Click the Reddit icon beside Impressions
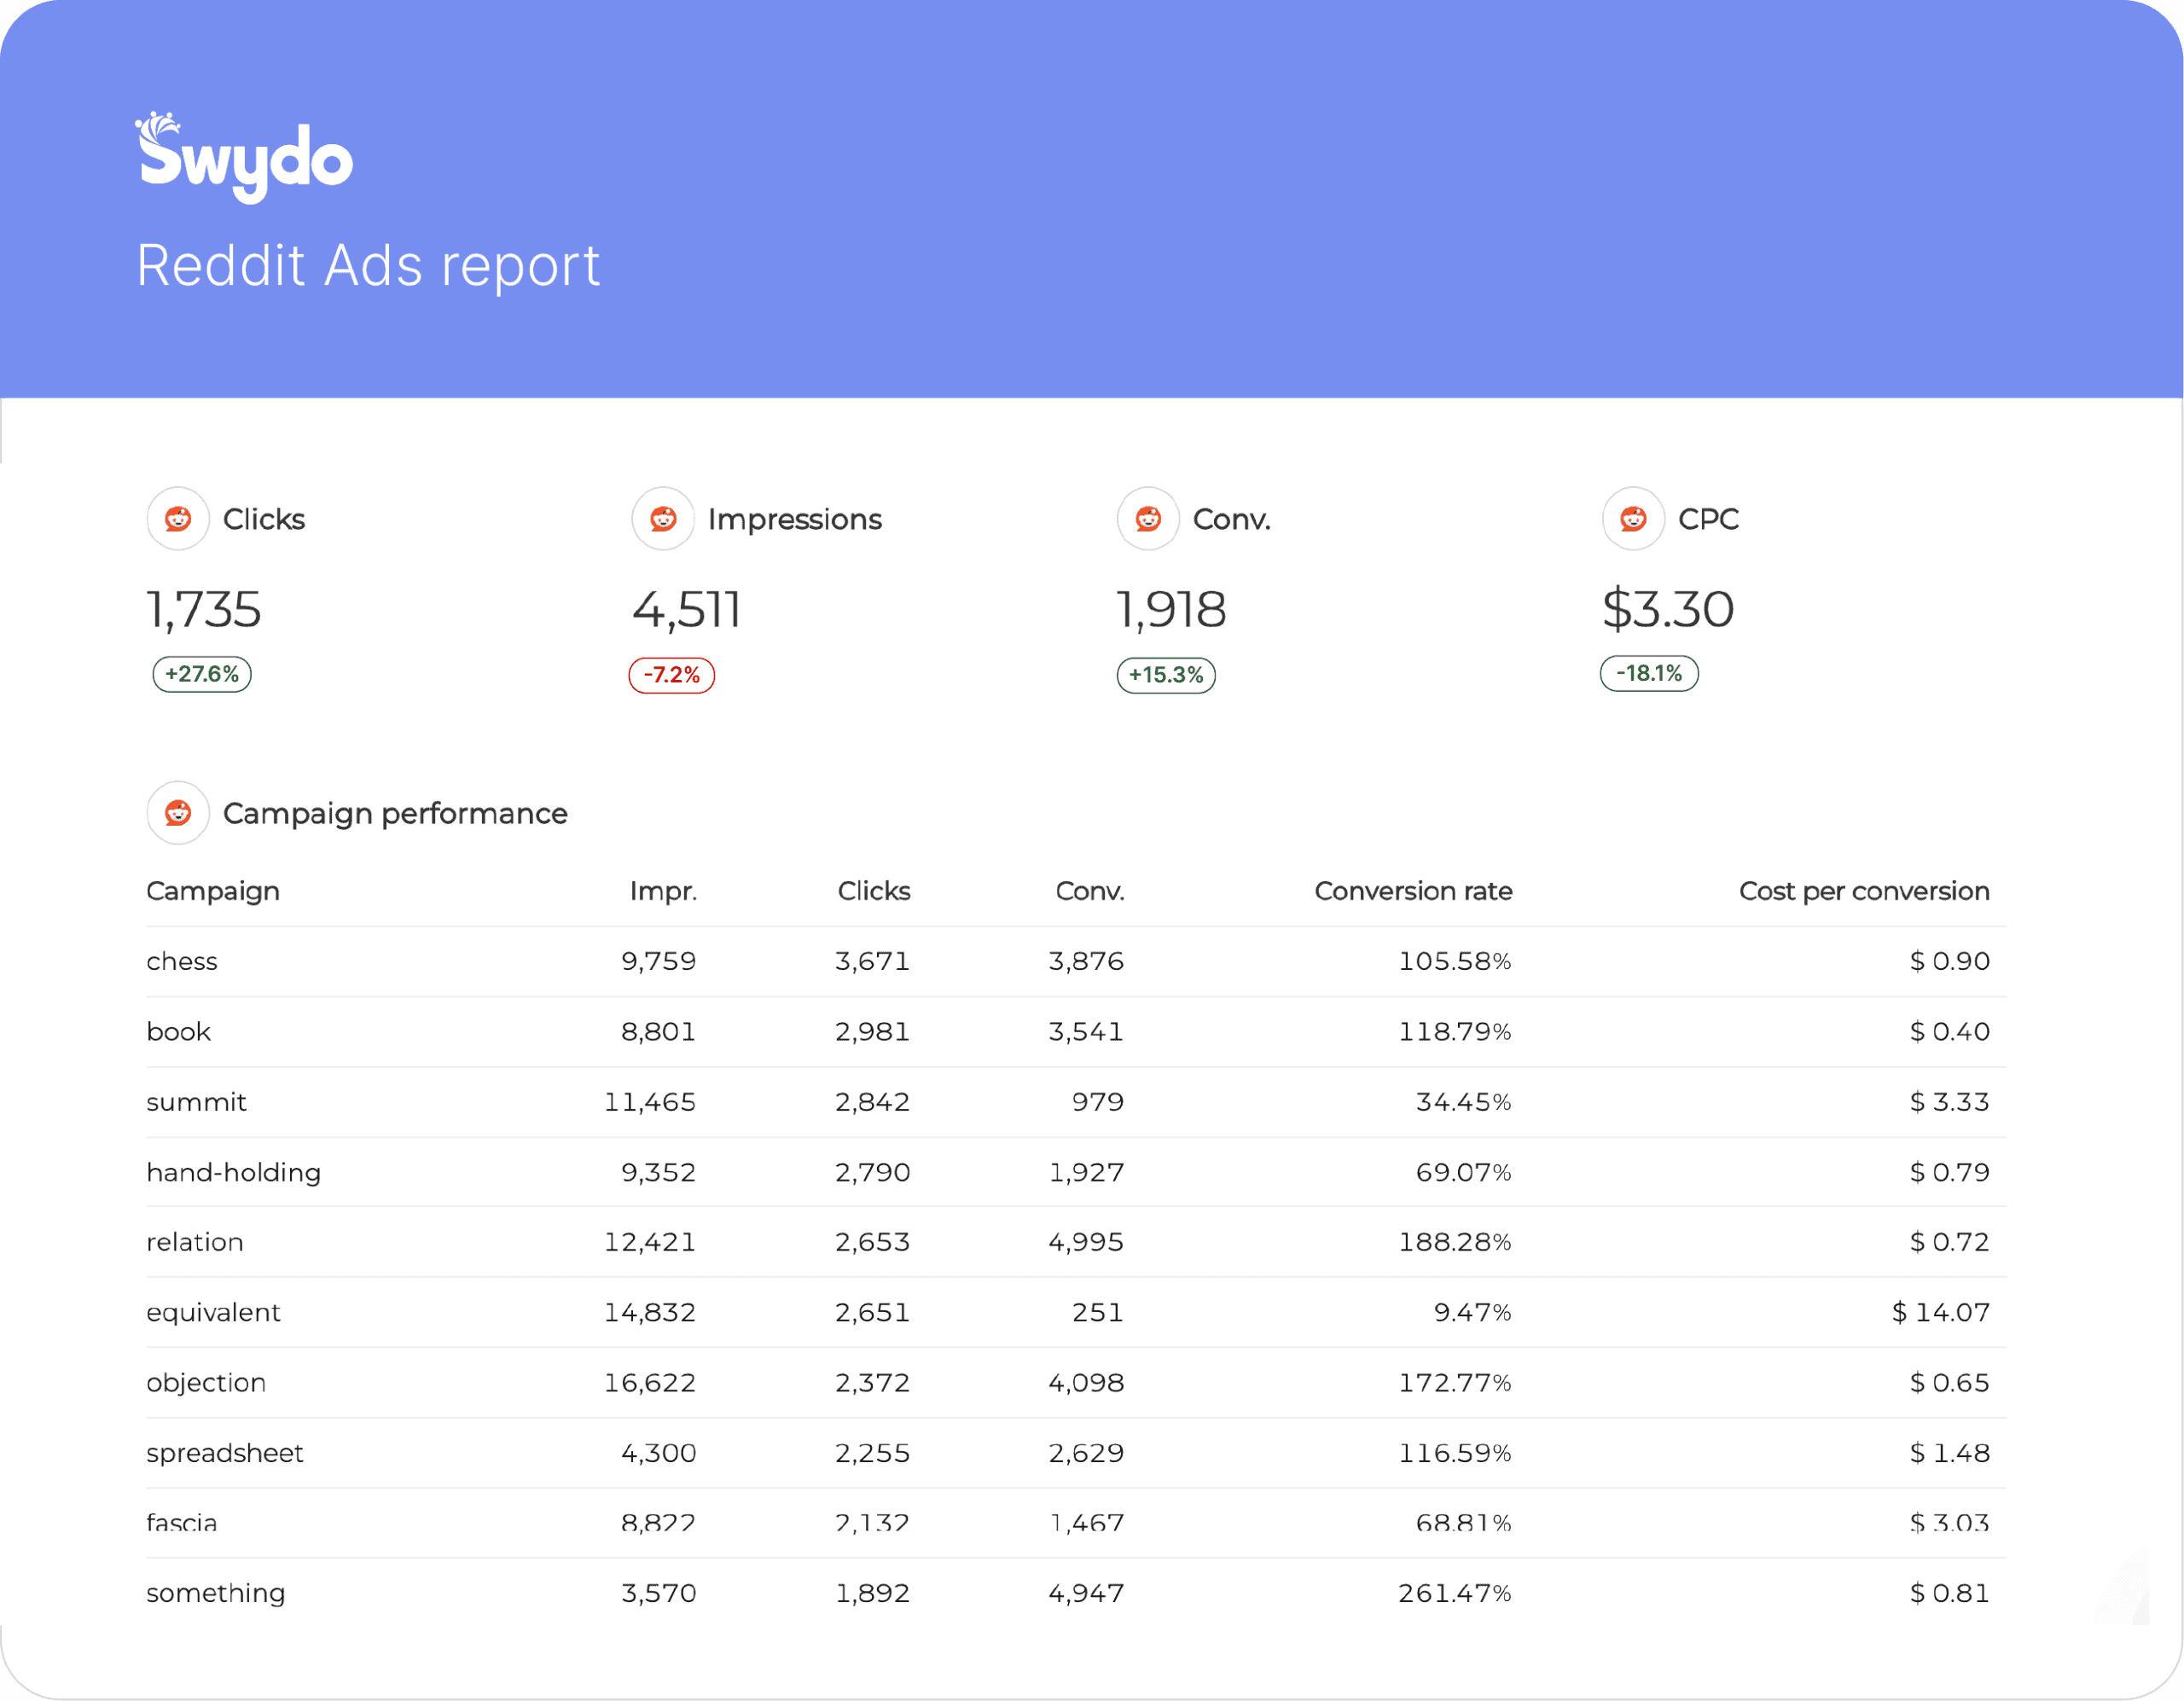The height and width of the screenshot is (1701, 2184). [x=663, y=519]
